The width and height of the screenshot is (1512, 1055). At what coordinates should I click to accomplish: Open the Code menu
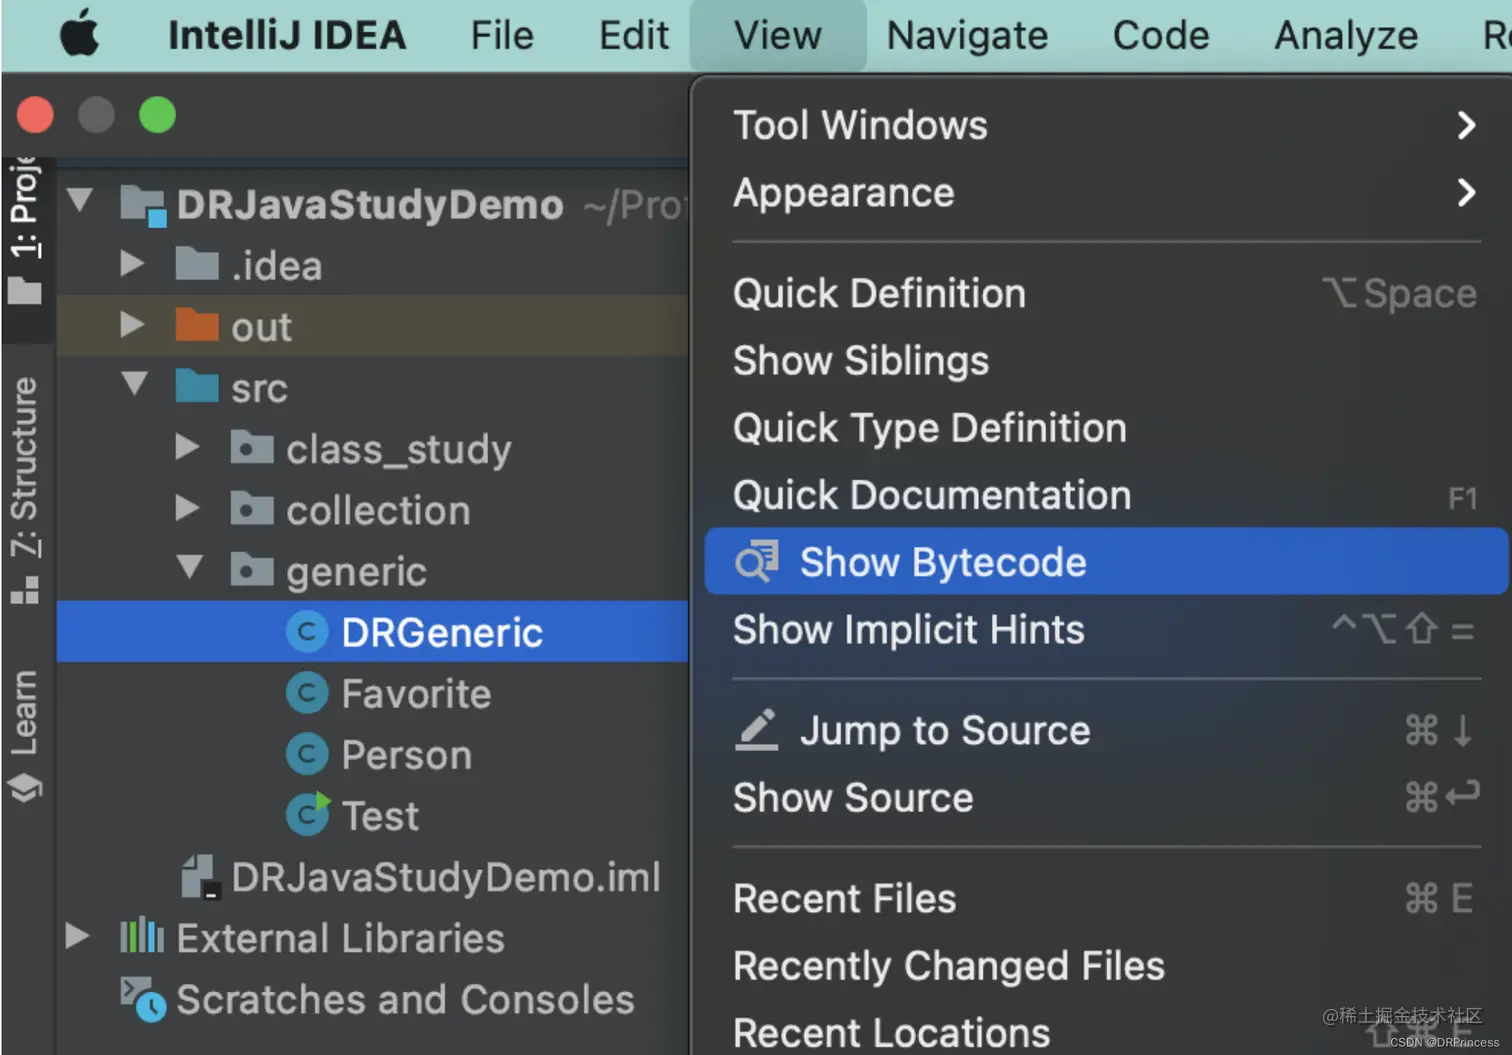coord(1161,36)
